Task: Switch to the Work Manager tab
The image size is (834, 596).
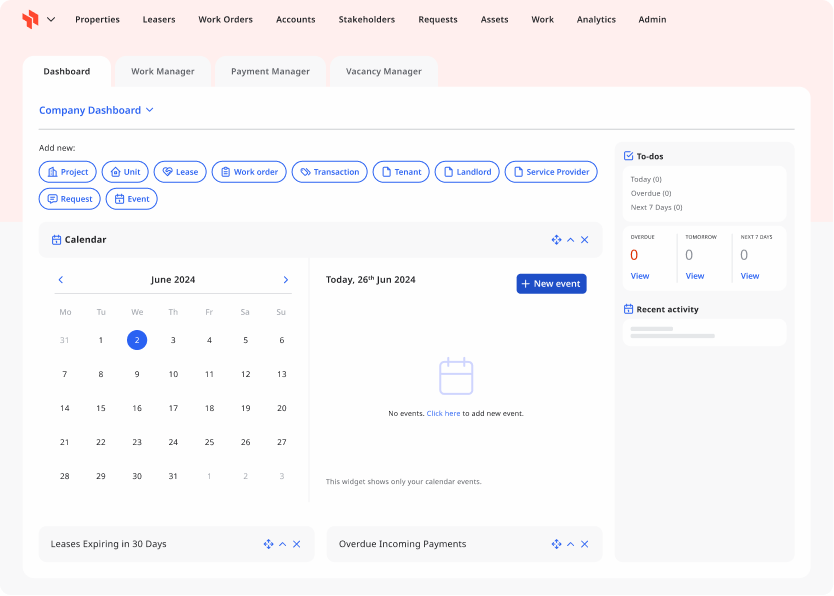Action: pyautogui.click(x=163, y=71)
